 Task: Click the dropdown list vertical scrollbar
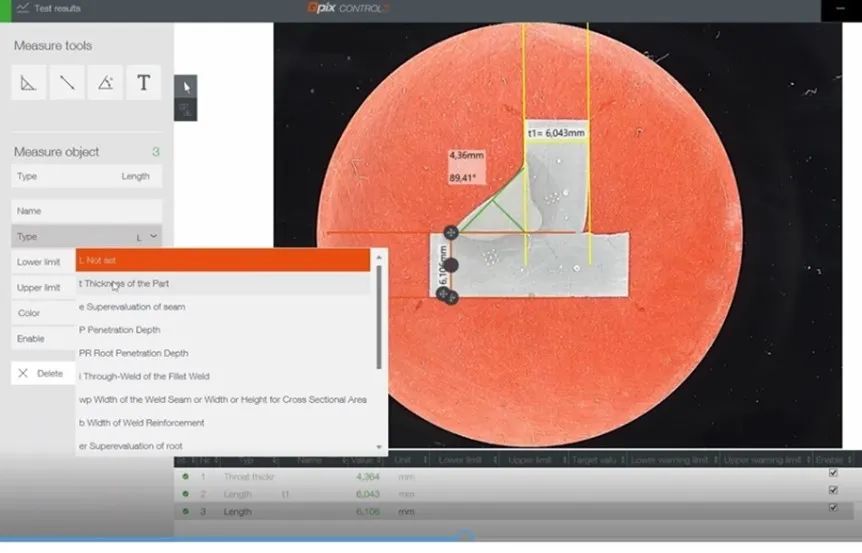(x=379, y=330)
